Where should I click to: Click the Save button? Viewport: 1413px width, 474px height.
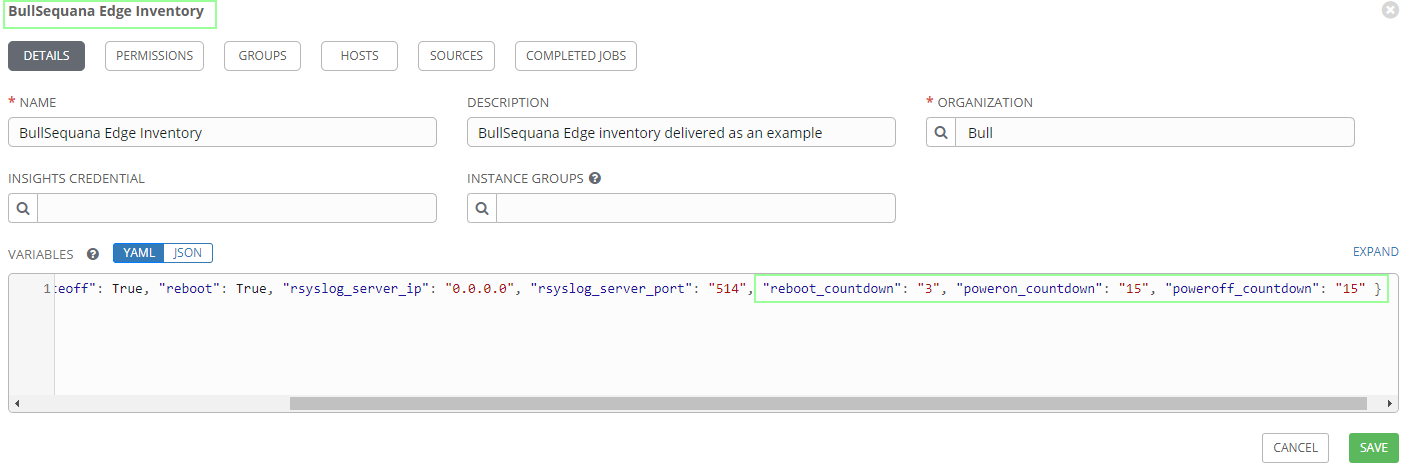coord(1374,448)
